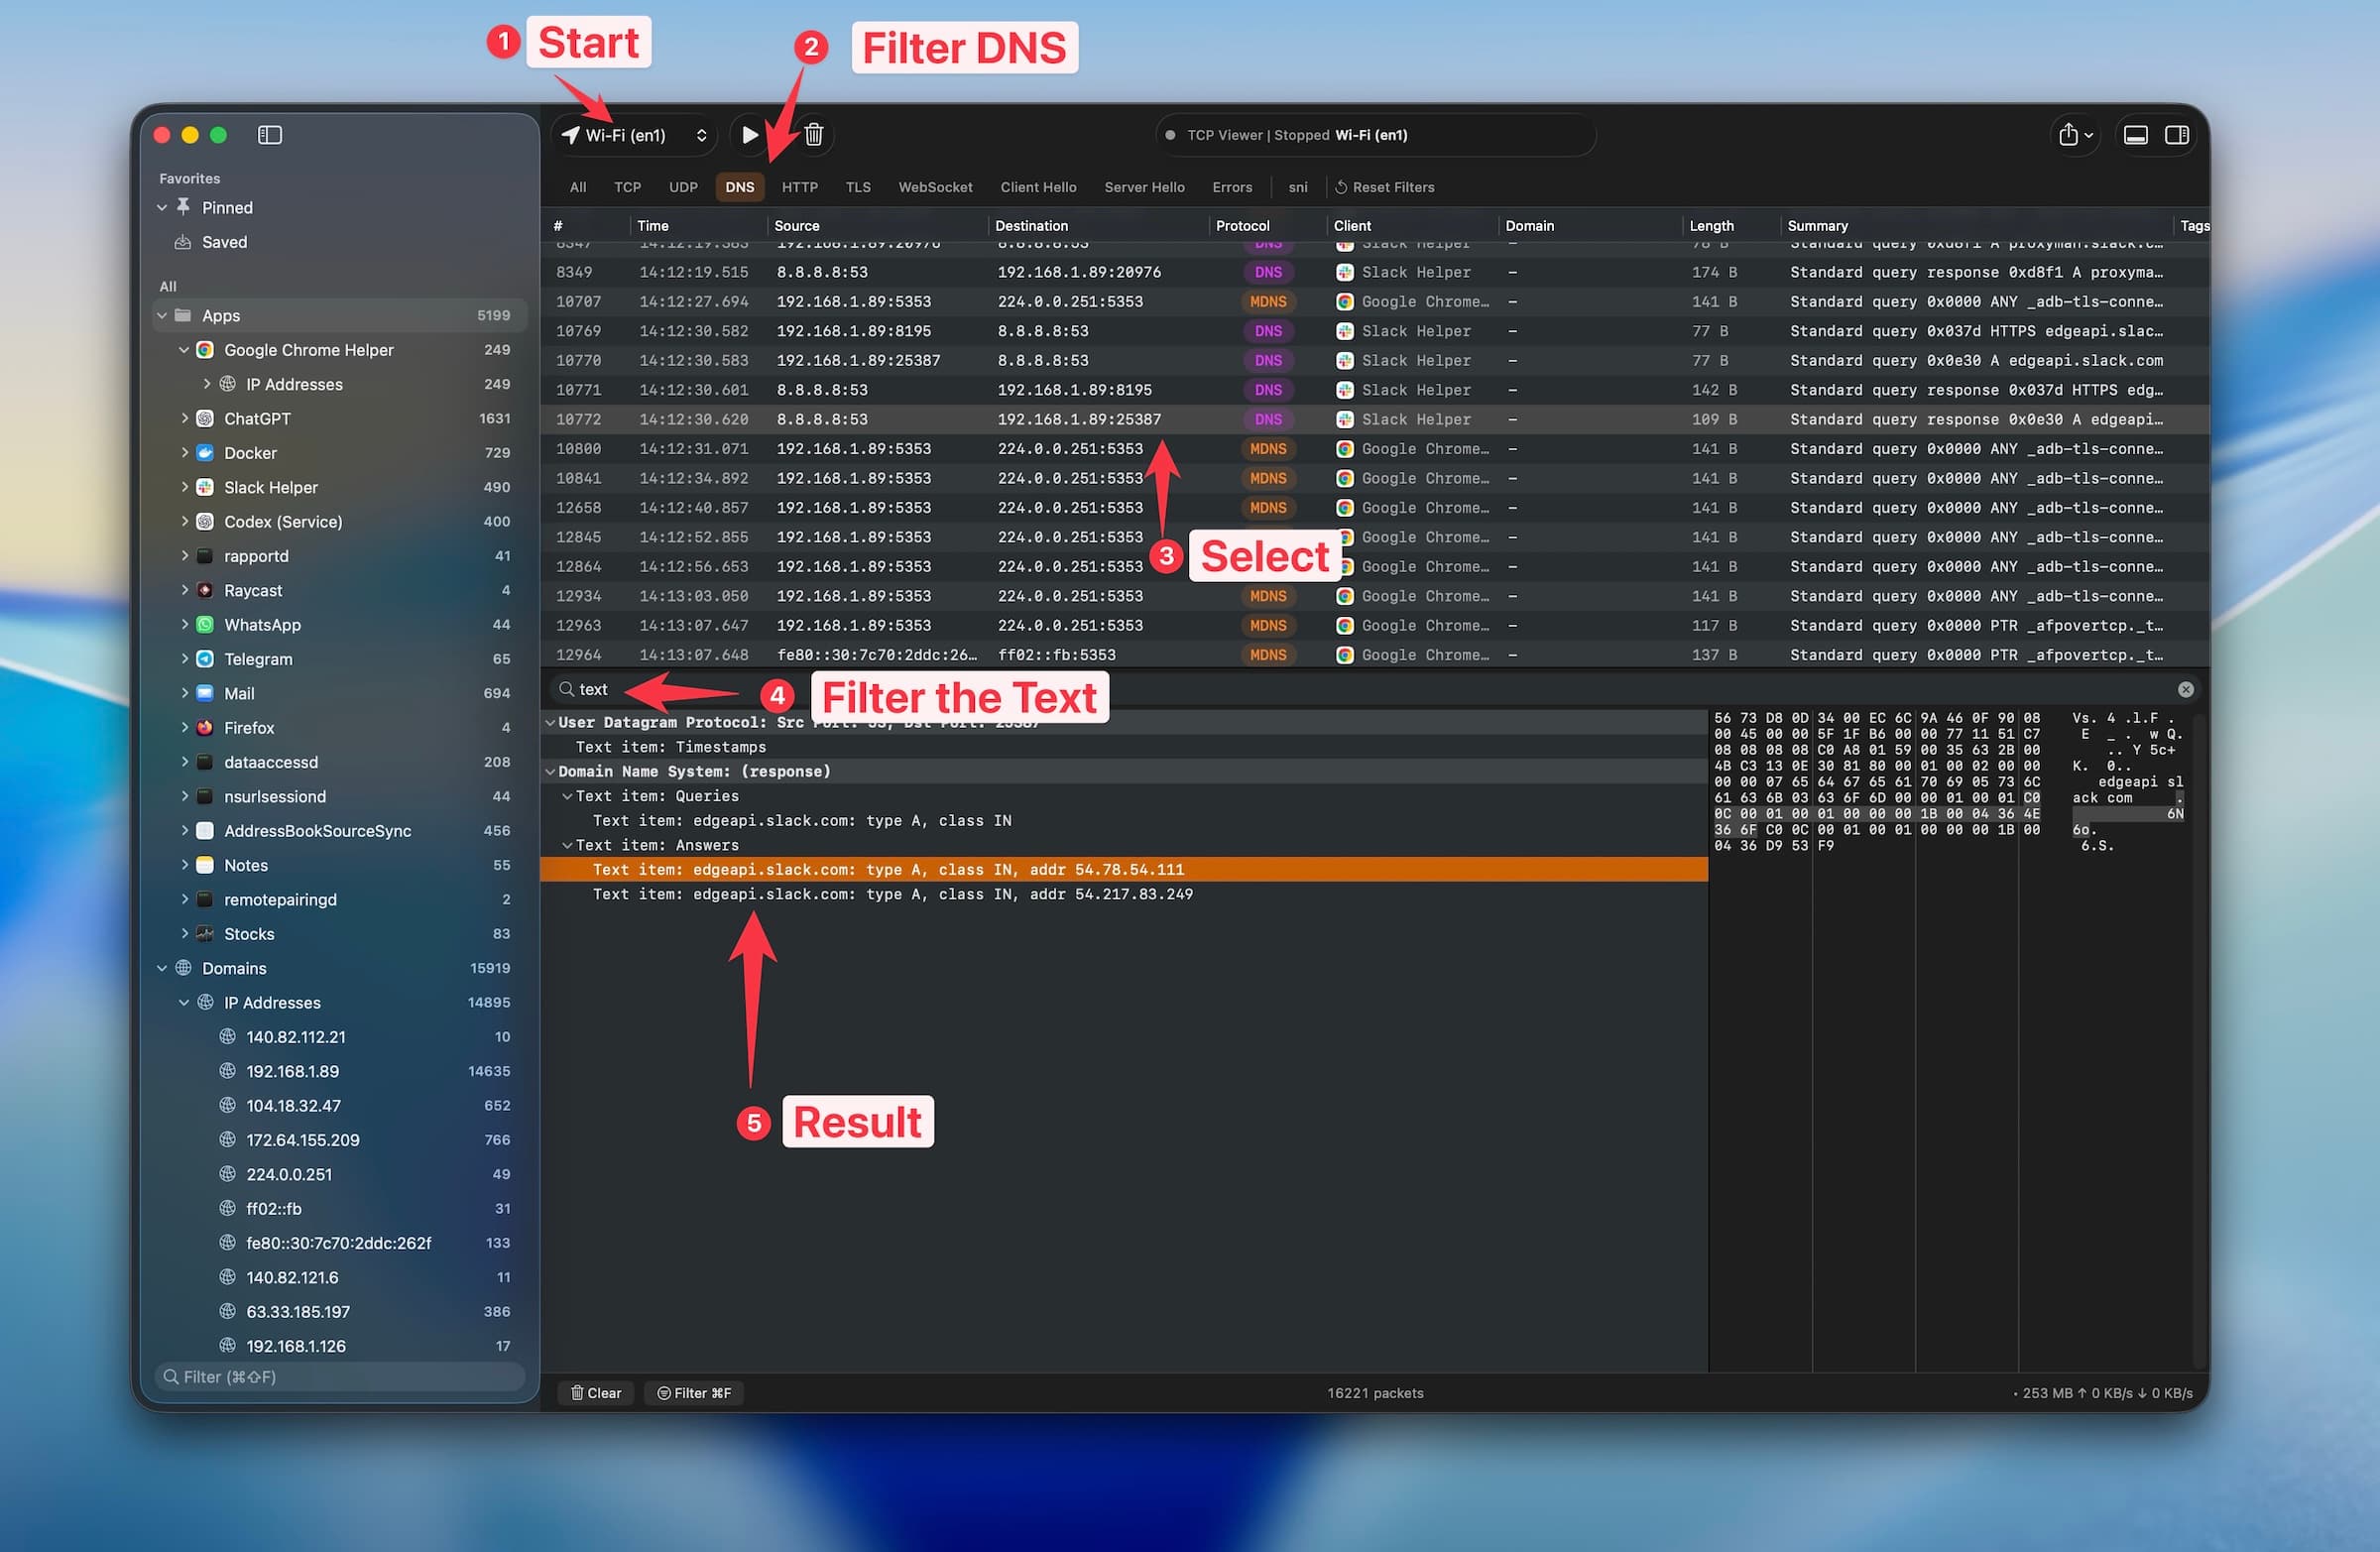The image size is (2380, 1552).
Task: Collapse the Pinned section chevron
Action: 162,207
